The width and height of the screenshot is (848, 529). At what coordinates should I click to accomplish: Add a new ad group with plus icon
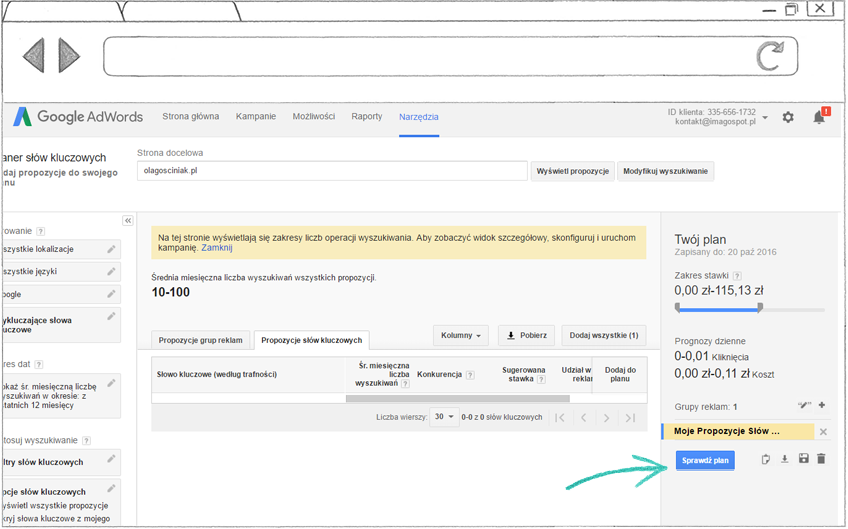822,405
